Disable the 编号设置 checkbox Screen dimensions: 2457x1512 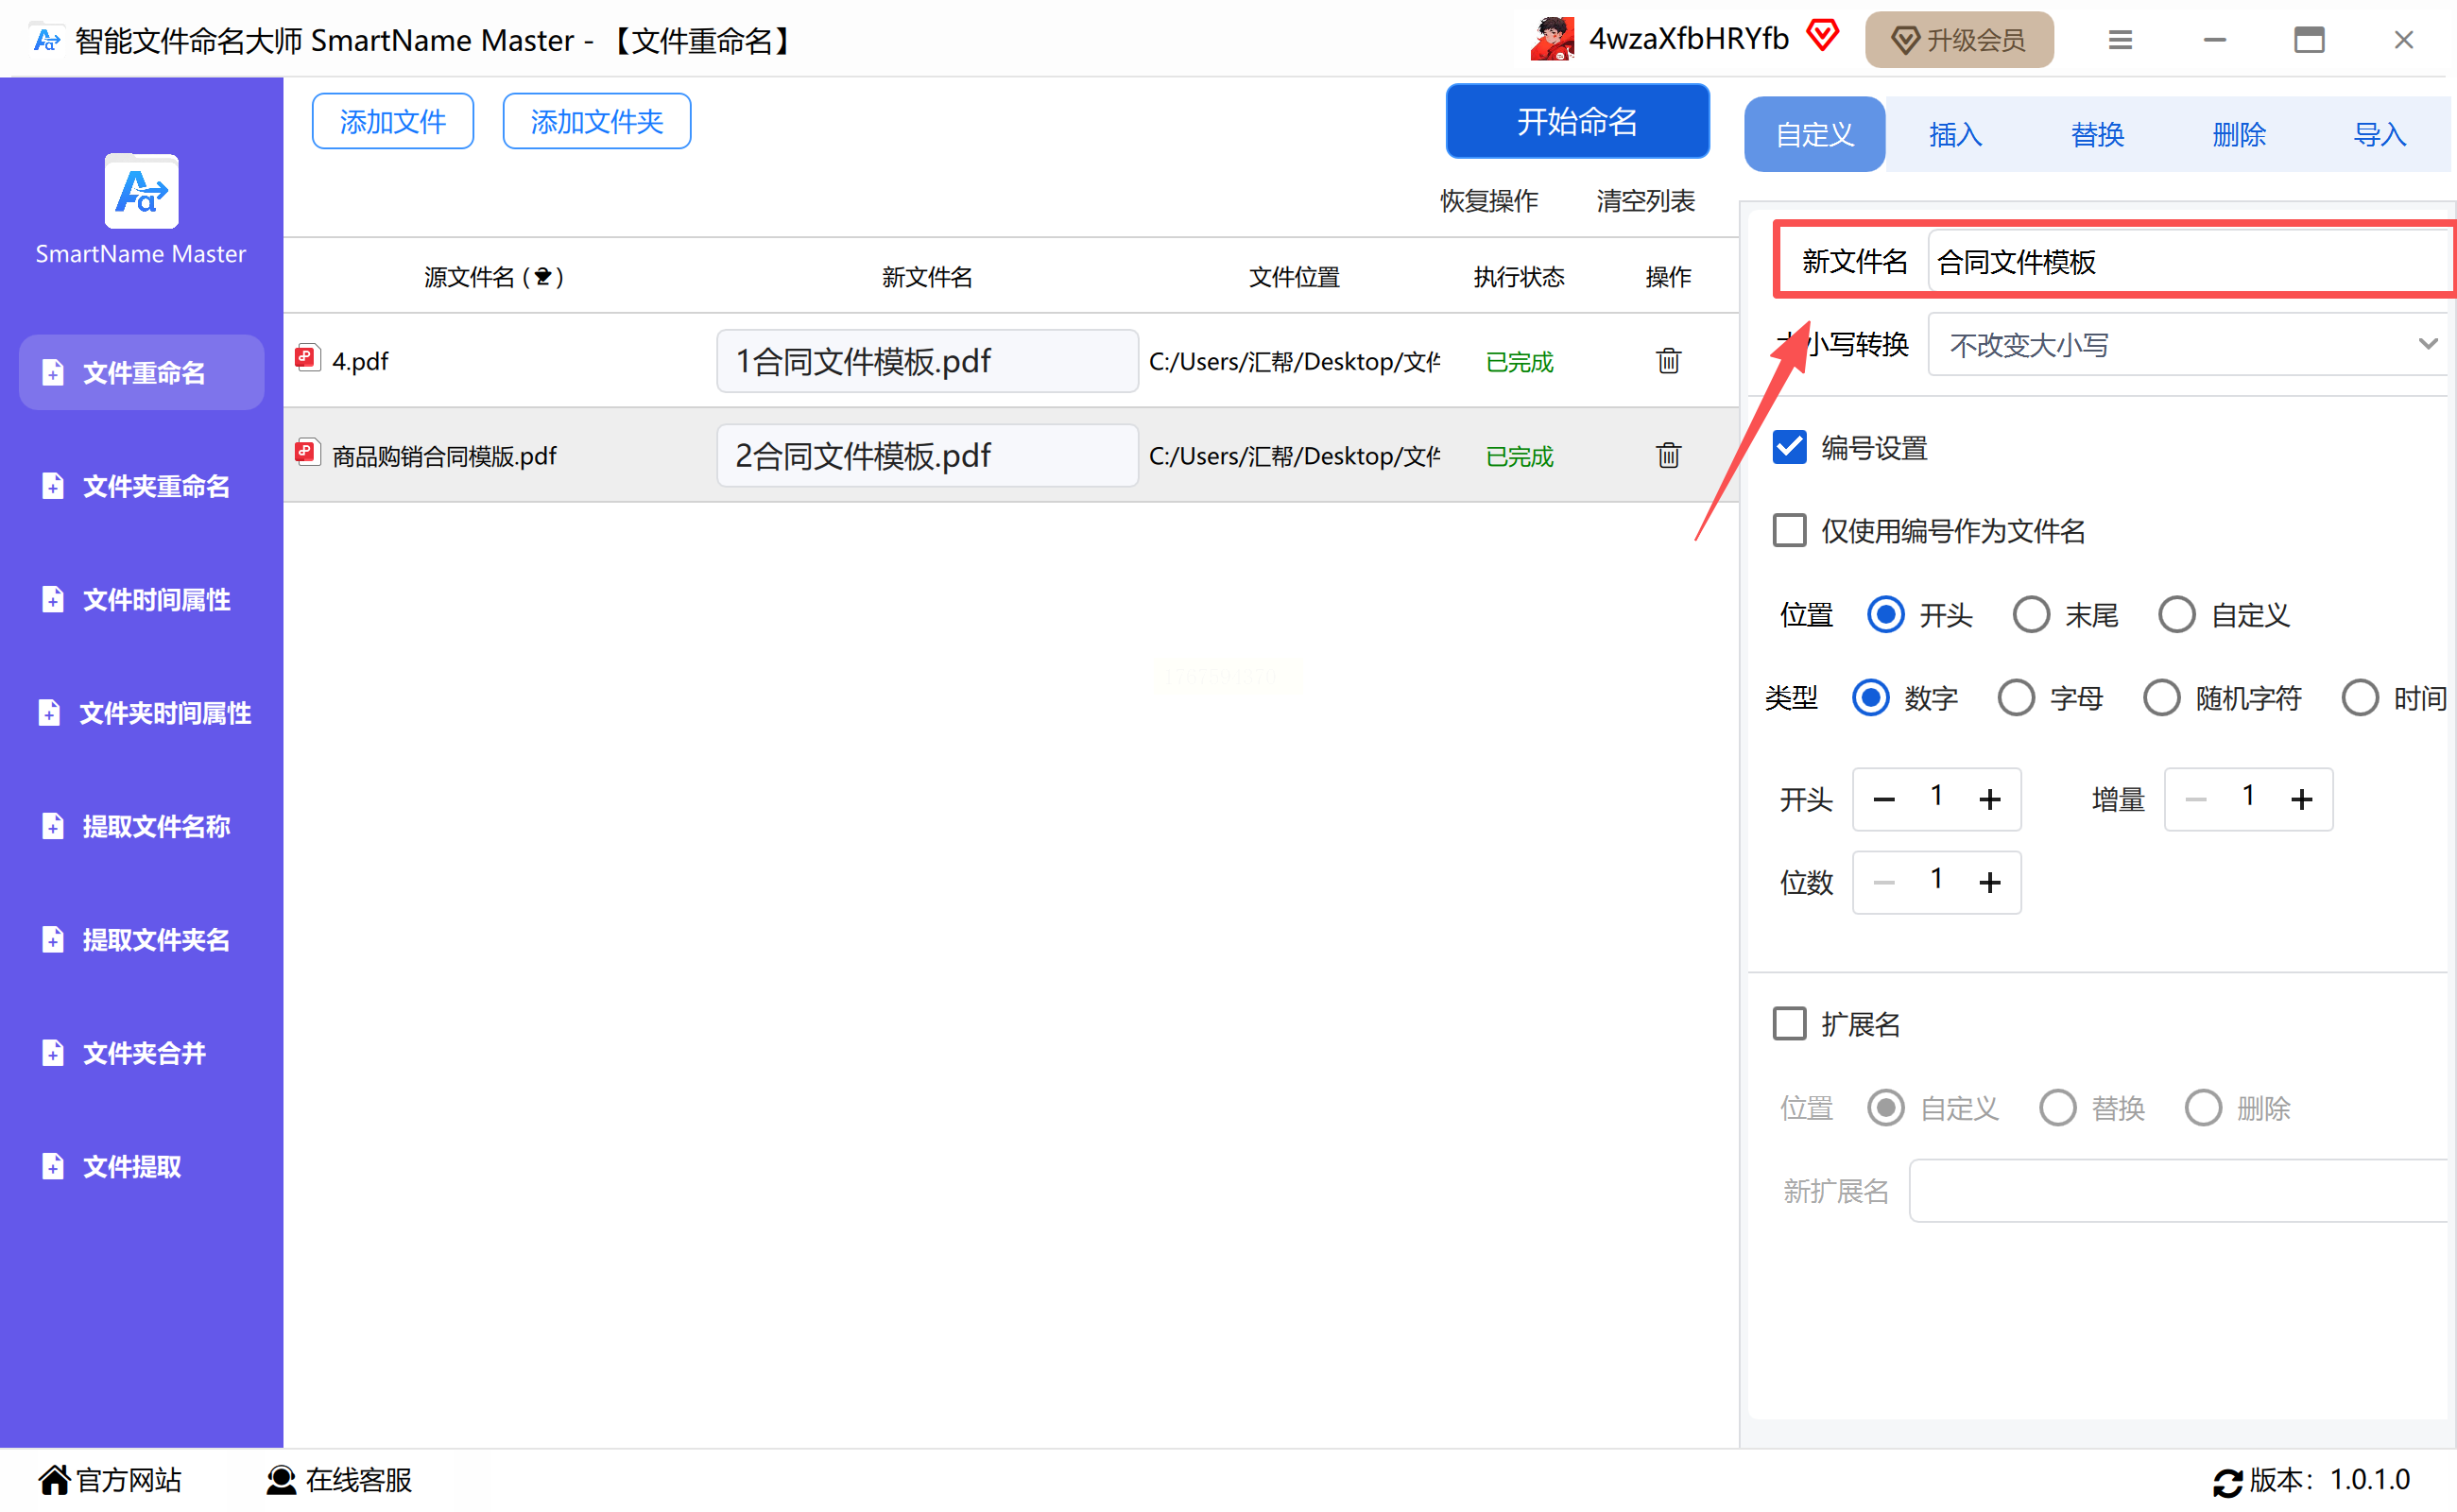(x=1789, y=447)
